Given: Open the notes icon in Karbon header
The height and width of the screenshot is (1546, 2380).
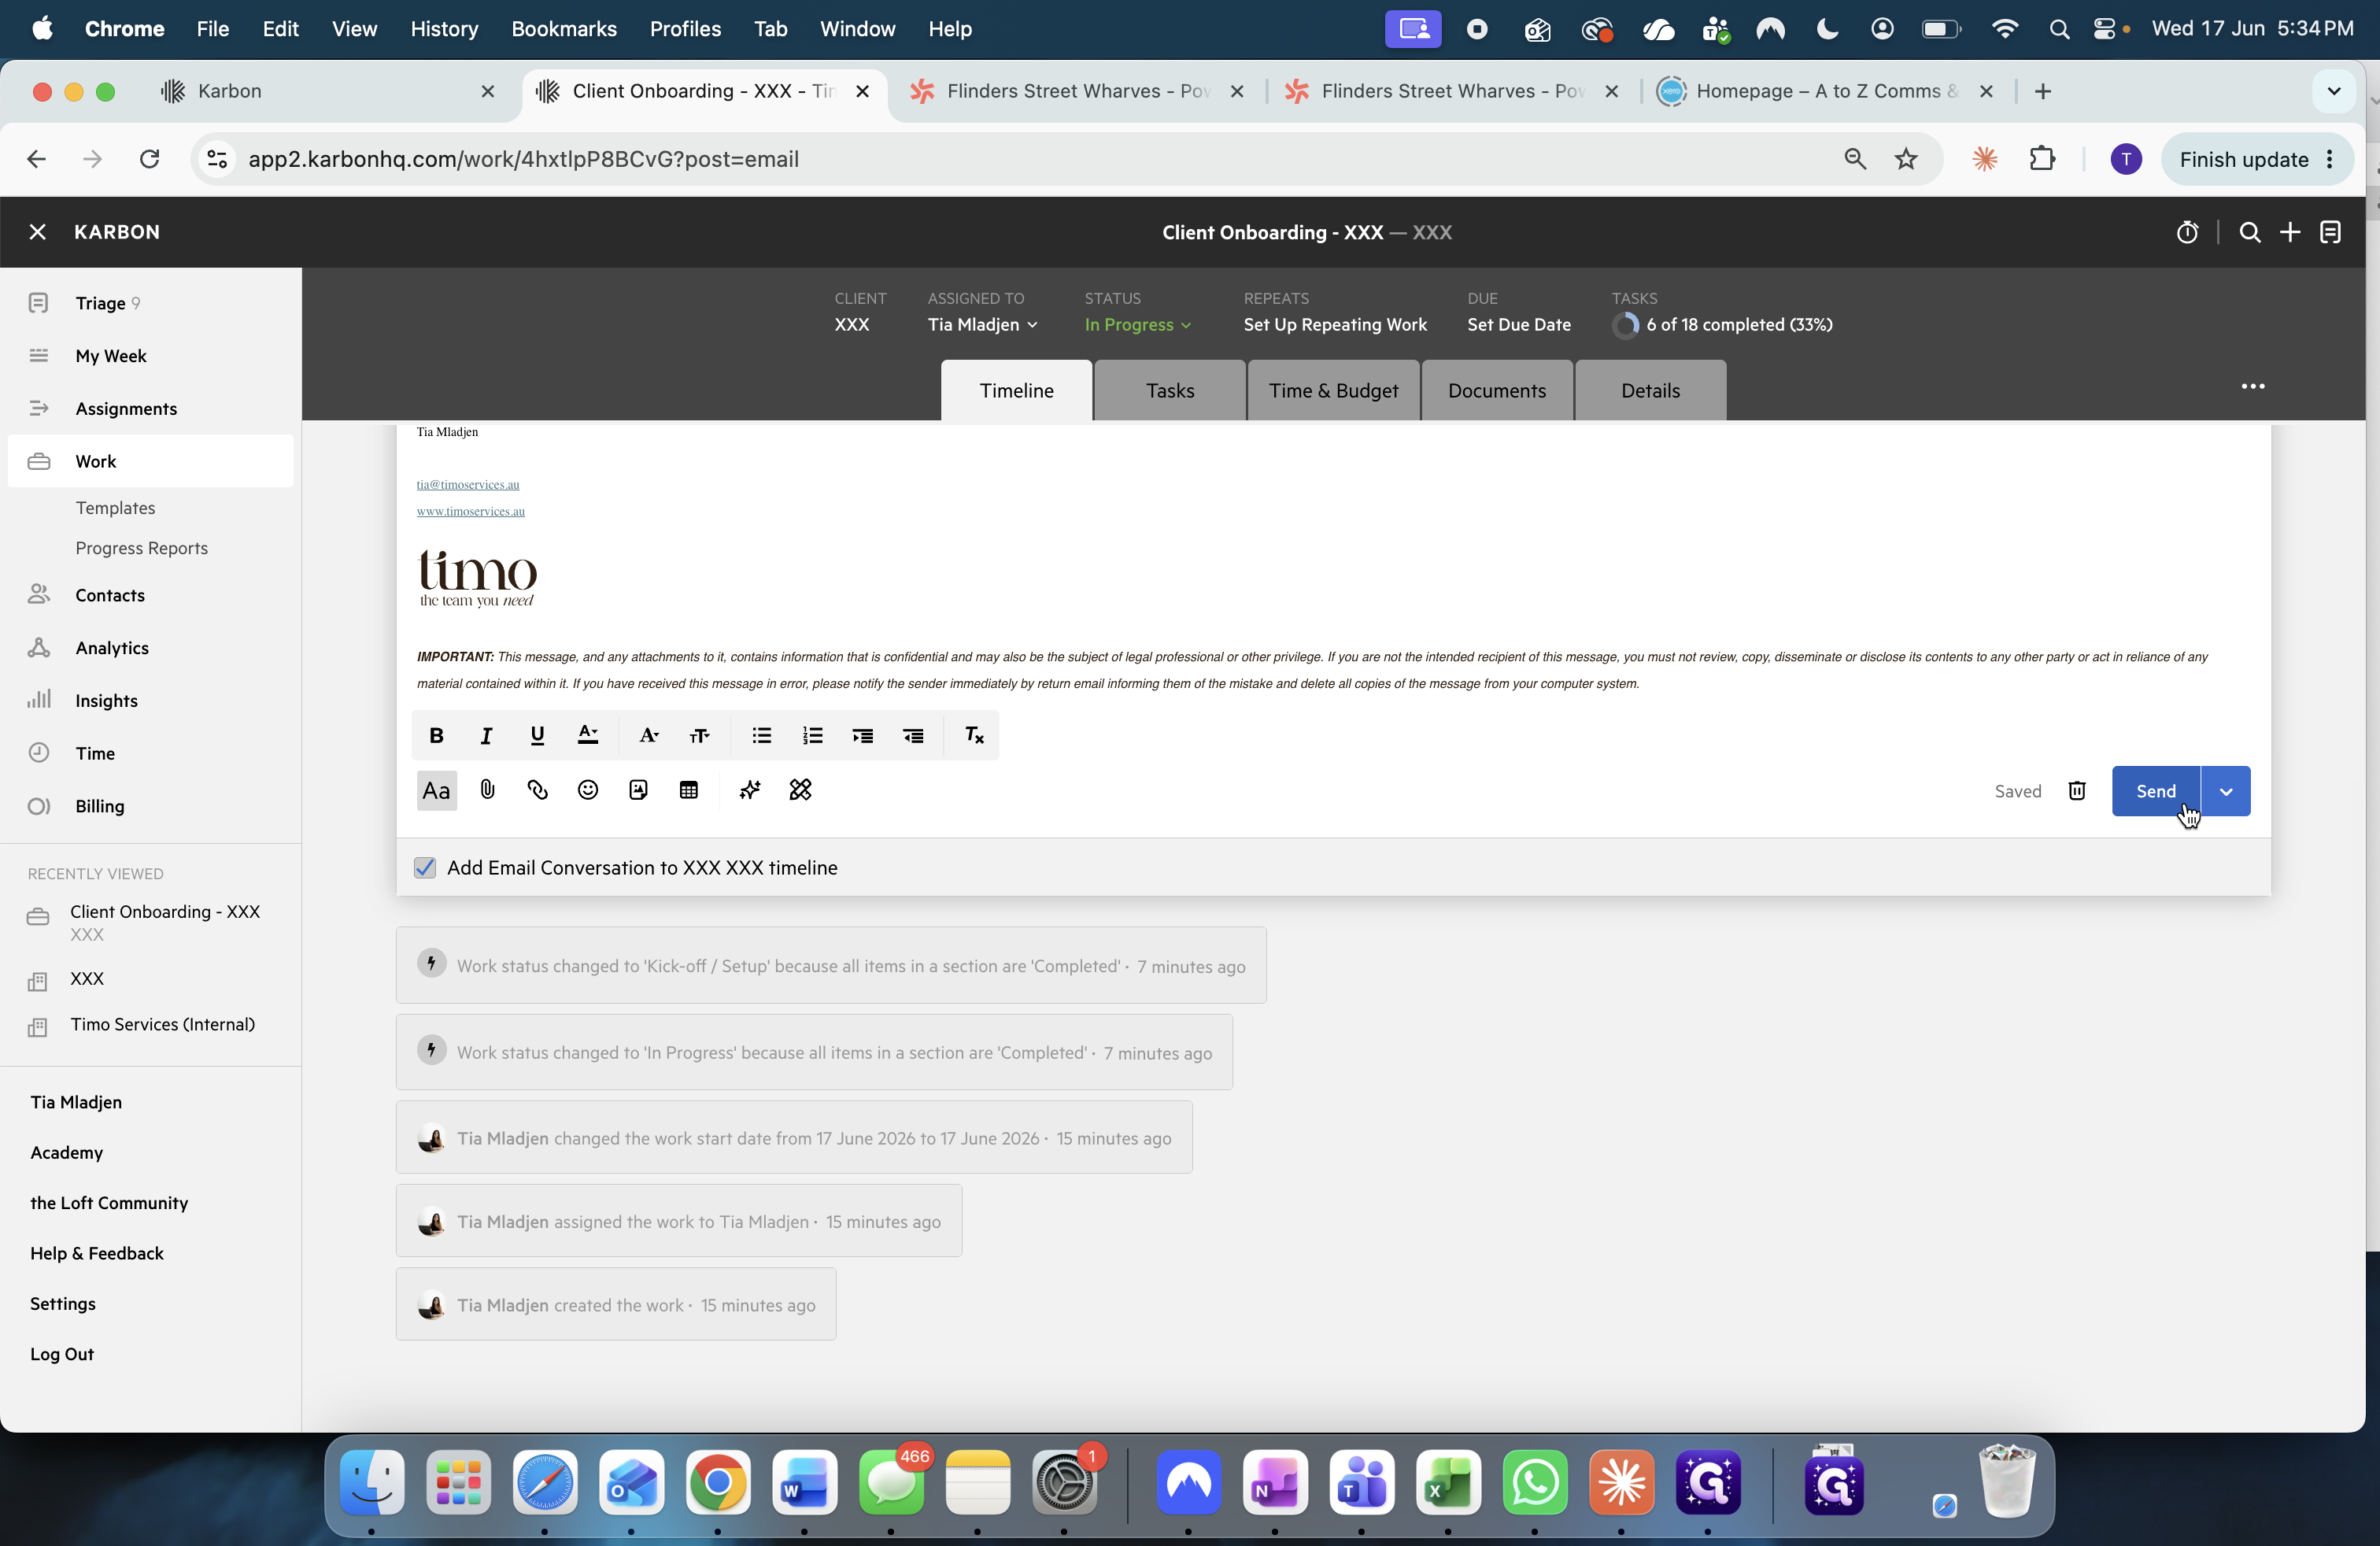Looking at the screenshot, I should click(2331, 232).
